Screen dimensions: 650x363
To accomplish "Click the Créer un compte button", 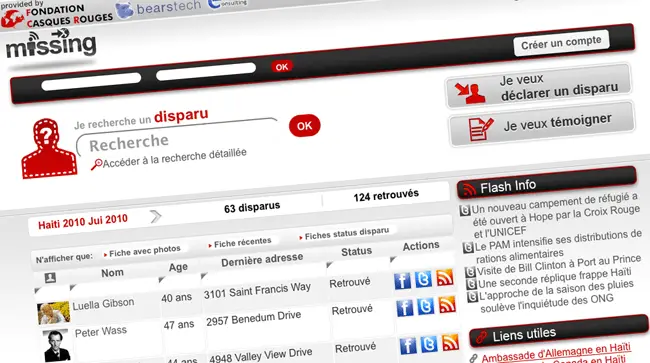I will click(x=561, y=43).
